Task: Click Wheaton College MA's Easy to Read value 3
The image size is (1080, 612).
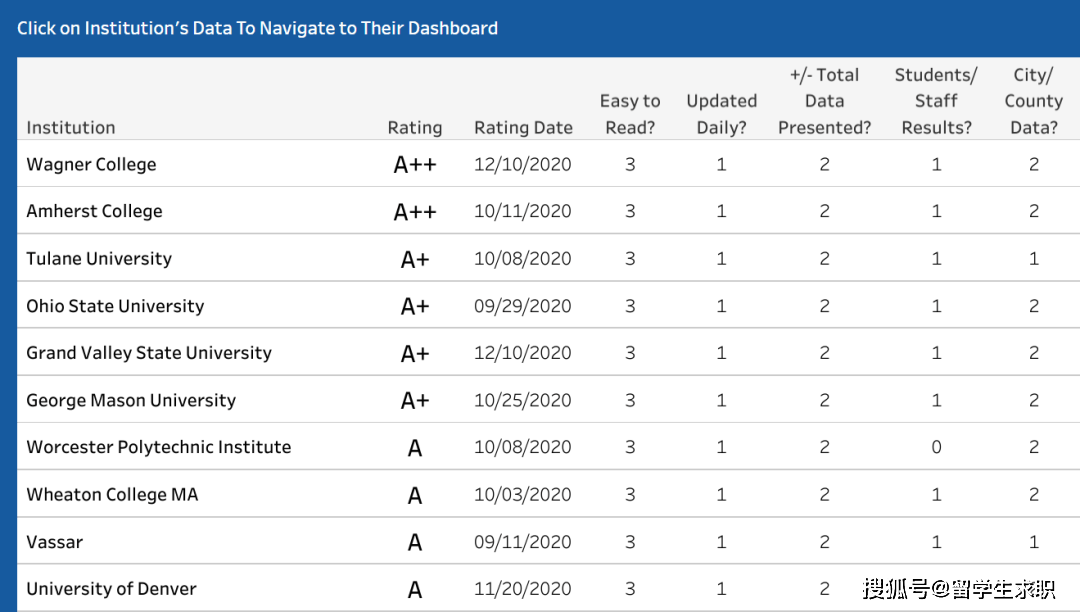Action: [x=630, y=495]
